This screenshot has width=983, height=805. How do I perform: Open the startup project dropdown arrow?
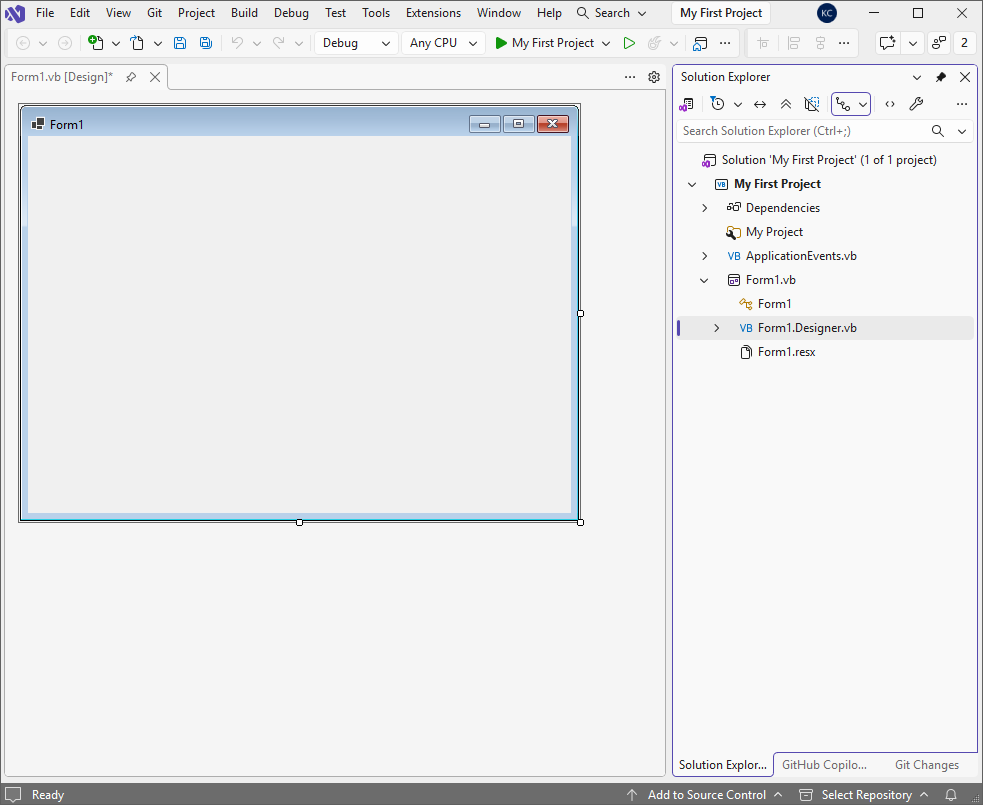pos(606,43)
